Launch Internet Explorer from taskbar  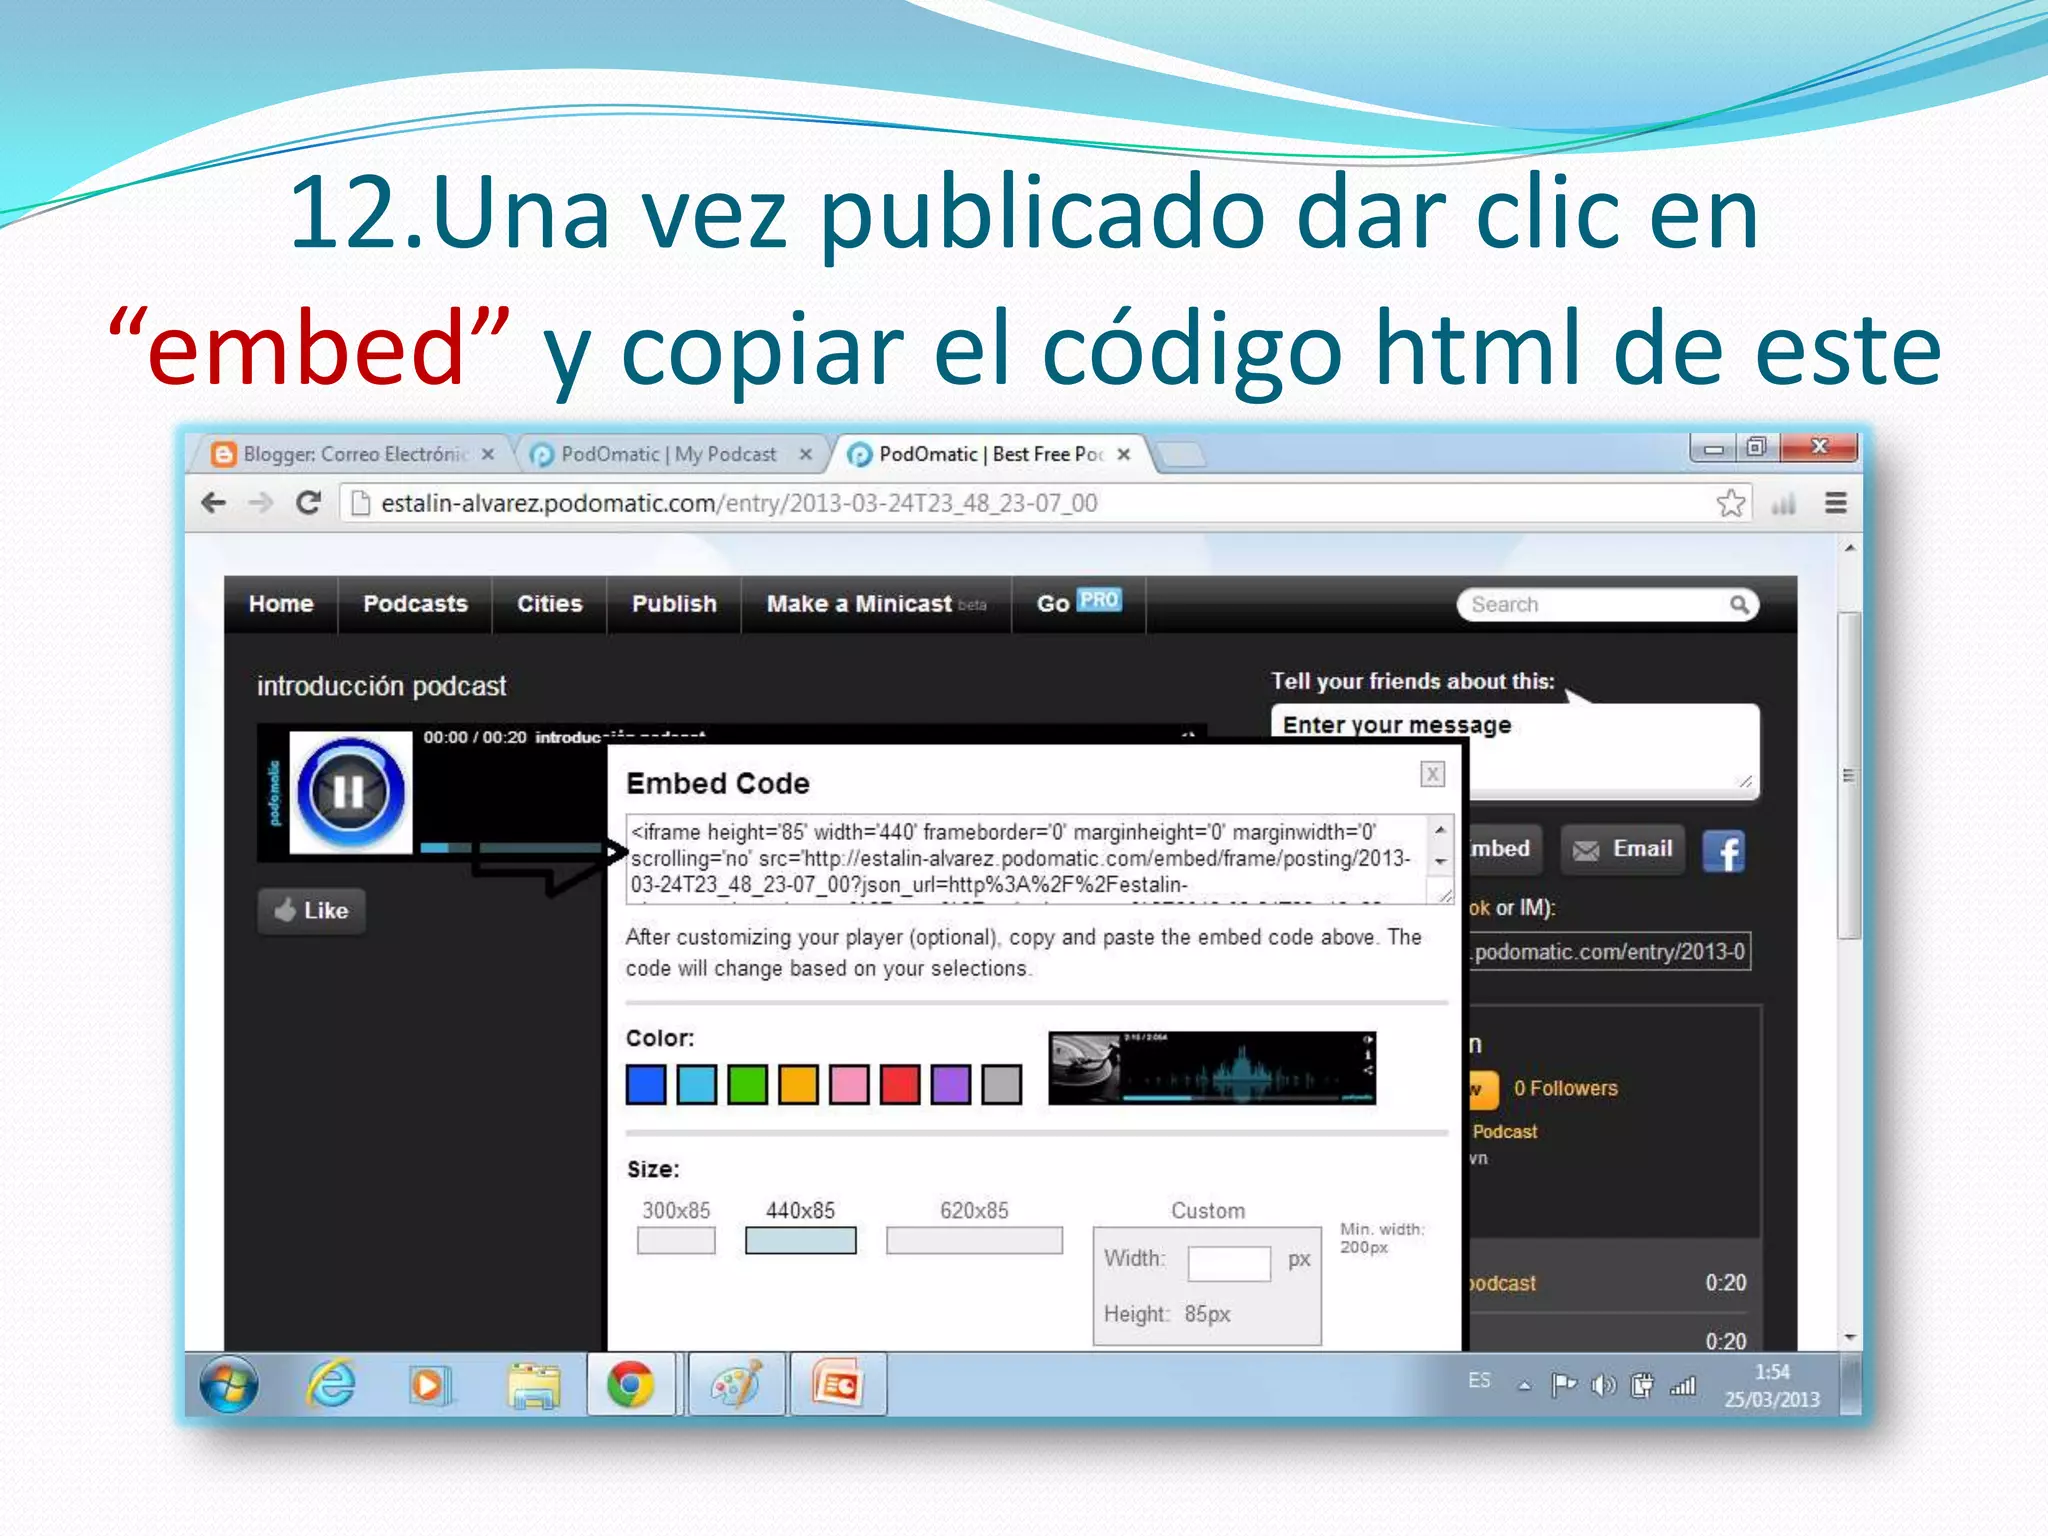(331, 1385)
